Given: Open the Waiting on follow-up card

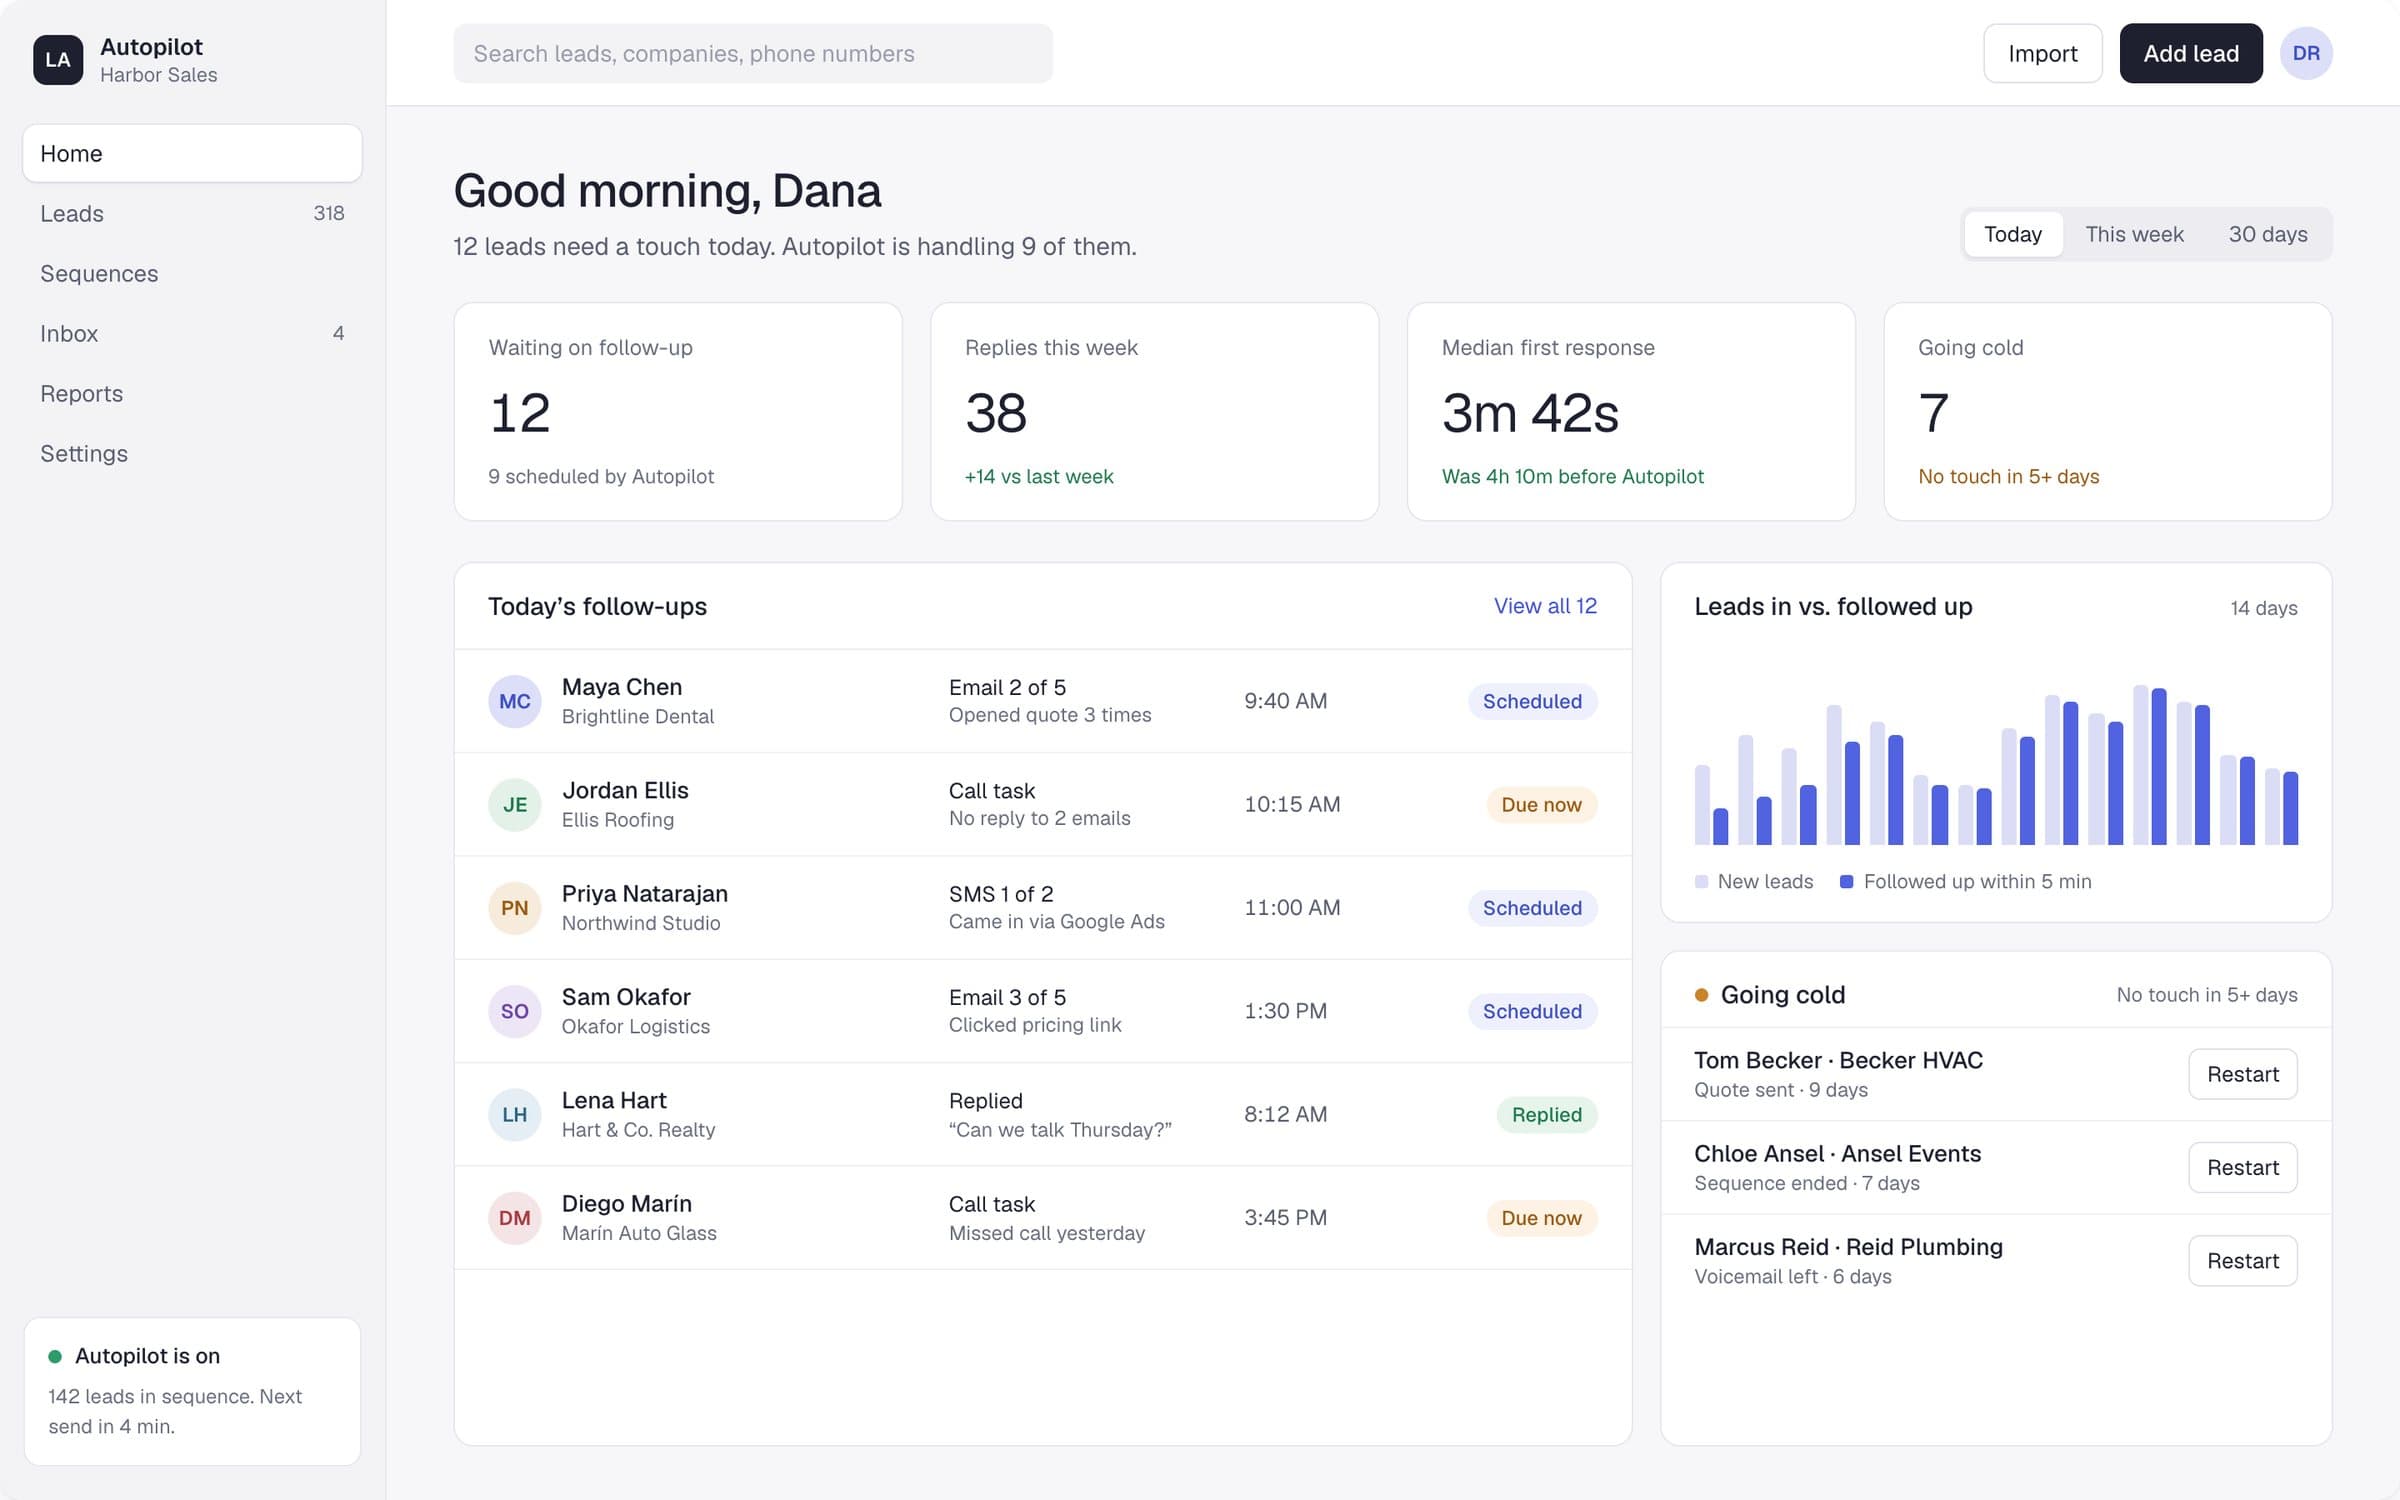Looking at the screenshot, I should tap(678, 411).
